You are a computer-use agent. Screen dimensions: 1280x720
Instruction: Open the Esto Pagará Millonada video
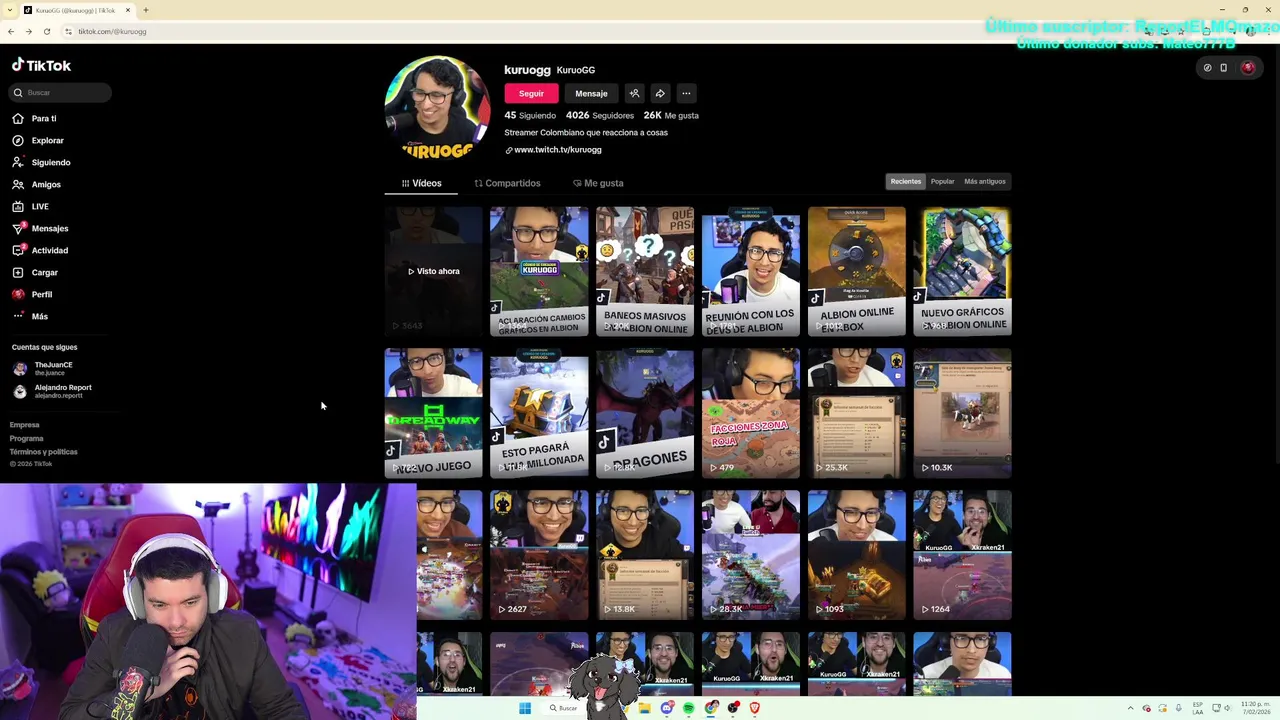539,413
